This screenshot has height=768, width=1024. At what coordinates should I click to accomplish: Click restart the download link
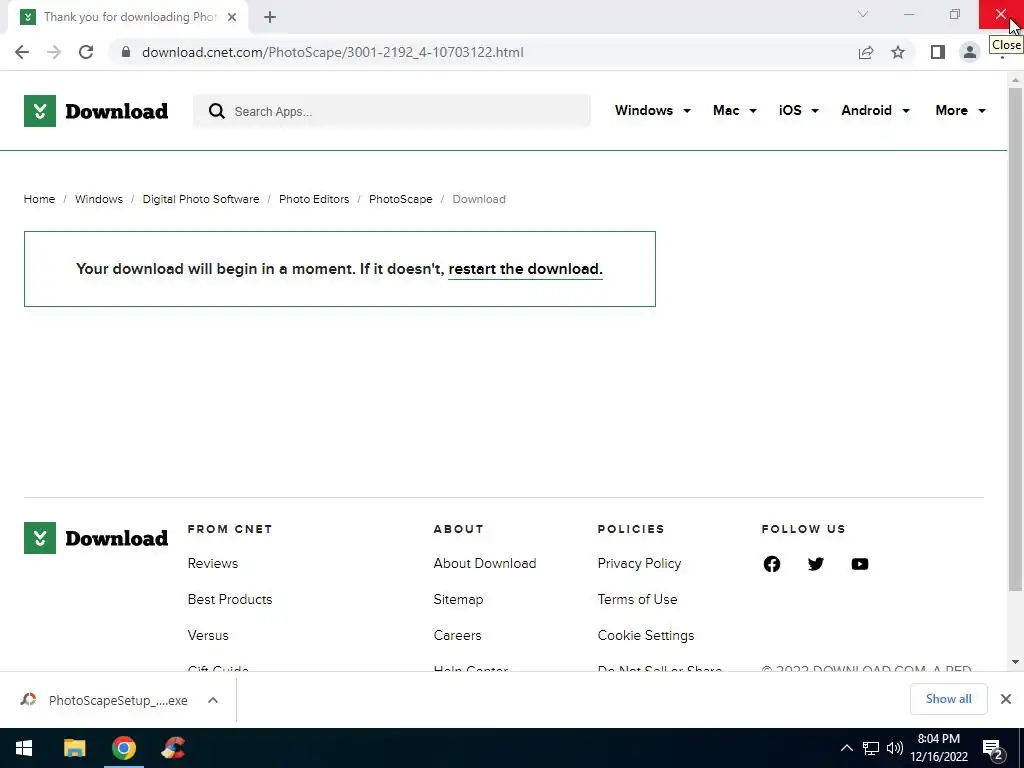(525, 269)
